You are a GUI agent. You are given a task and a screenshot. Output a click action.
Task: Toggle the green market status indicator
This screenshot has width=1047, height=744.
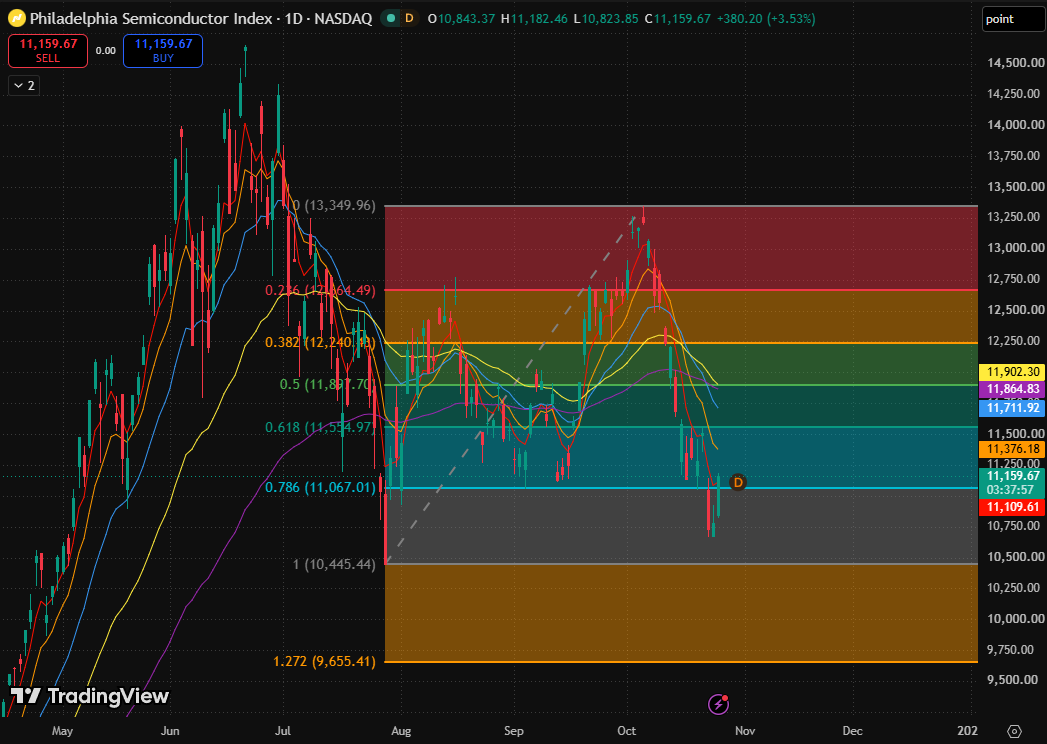[x=391, y=19]
